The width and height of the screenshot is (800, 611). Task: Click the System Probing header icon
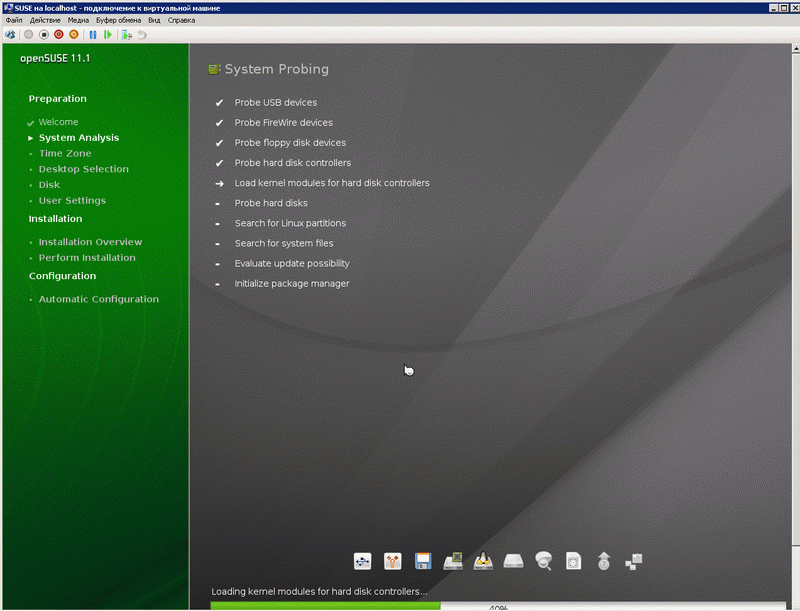[x=214, y=69]
